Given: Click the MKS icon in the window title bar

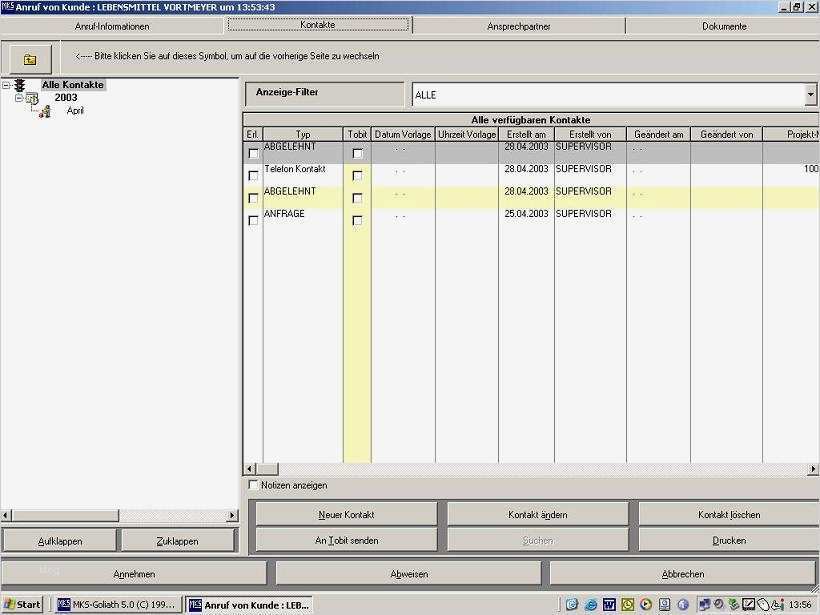Looking at the screenshot, I should tap(7, 7).
